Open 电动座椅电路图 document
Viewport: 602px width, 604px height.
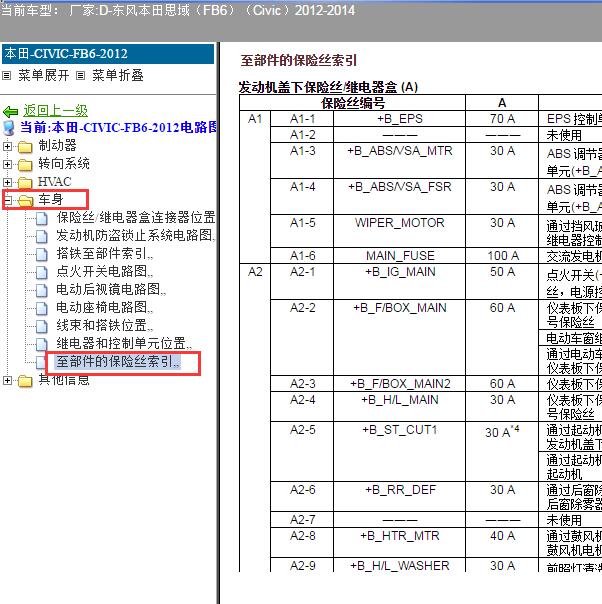point(105,307)
